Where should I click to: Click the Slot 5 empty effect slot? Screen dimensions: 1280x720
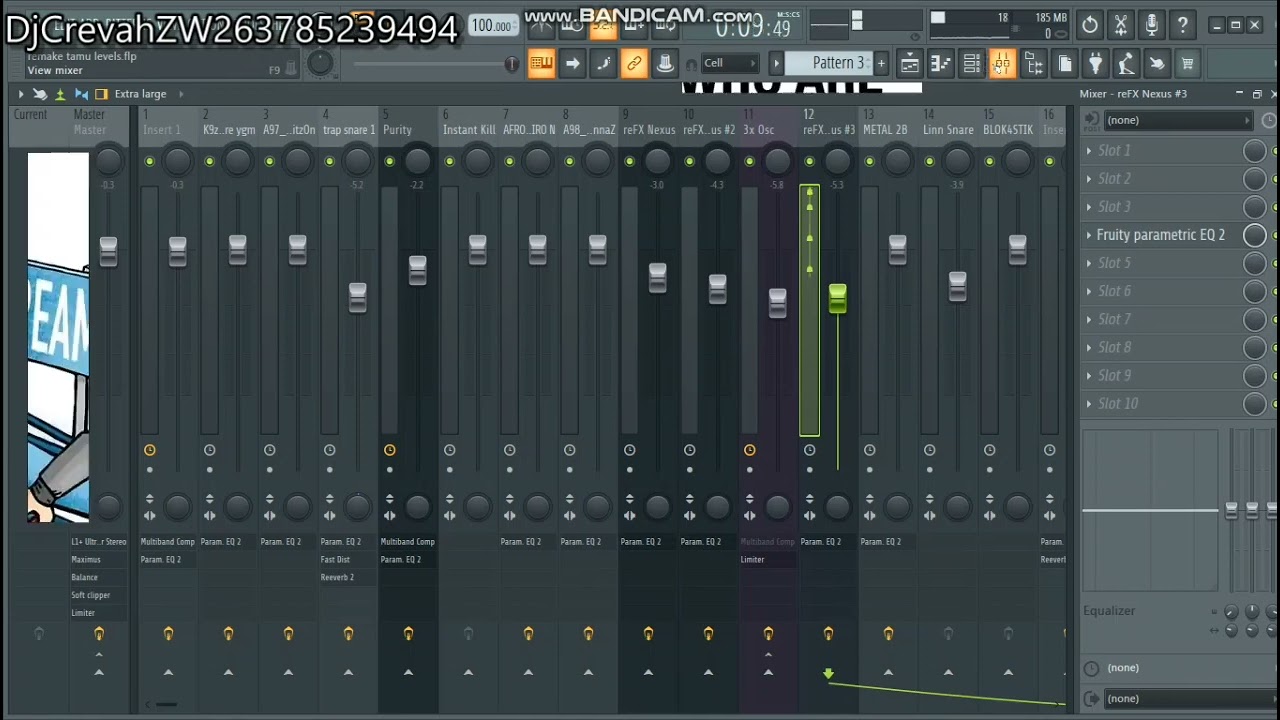click(x=1115, y=263)
